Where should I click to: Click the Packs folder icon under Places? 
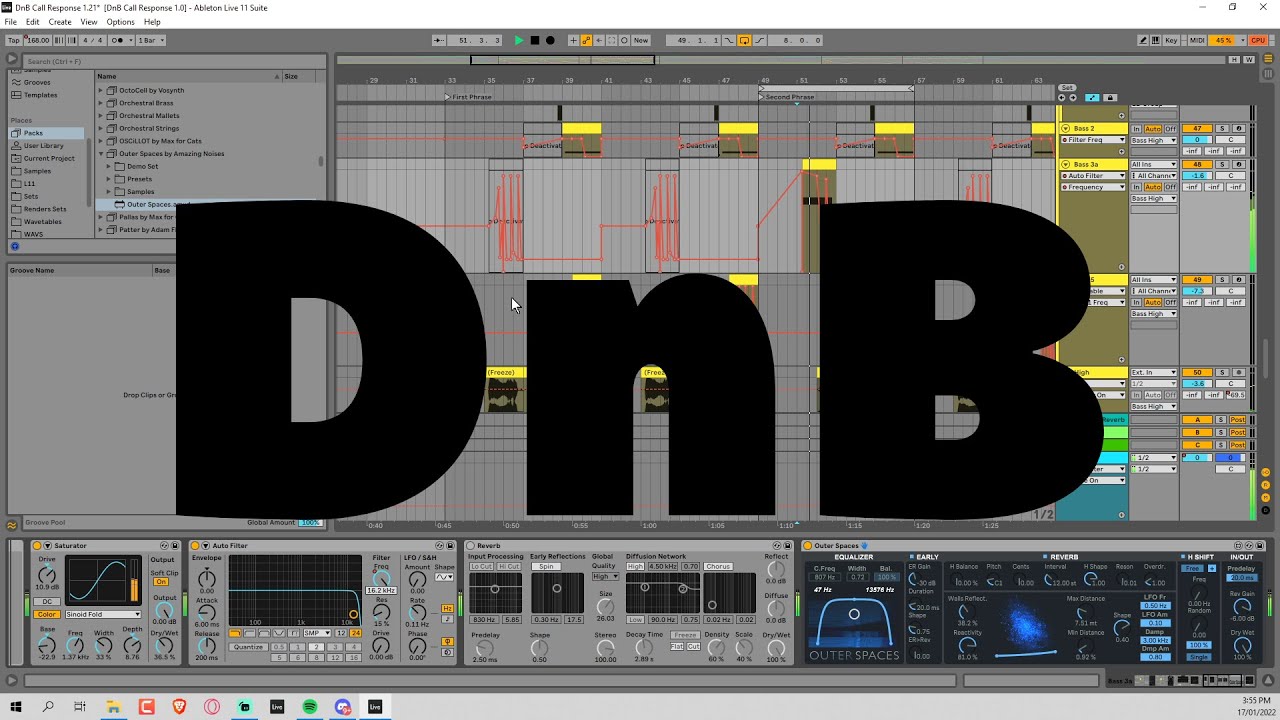click(x=15, y=133)
